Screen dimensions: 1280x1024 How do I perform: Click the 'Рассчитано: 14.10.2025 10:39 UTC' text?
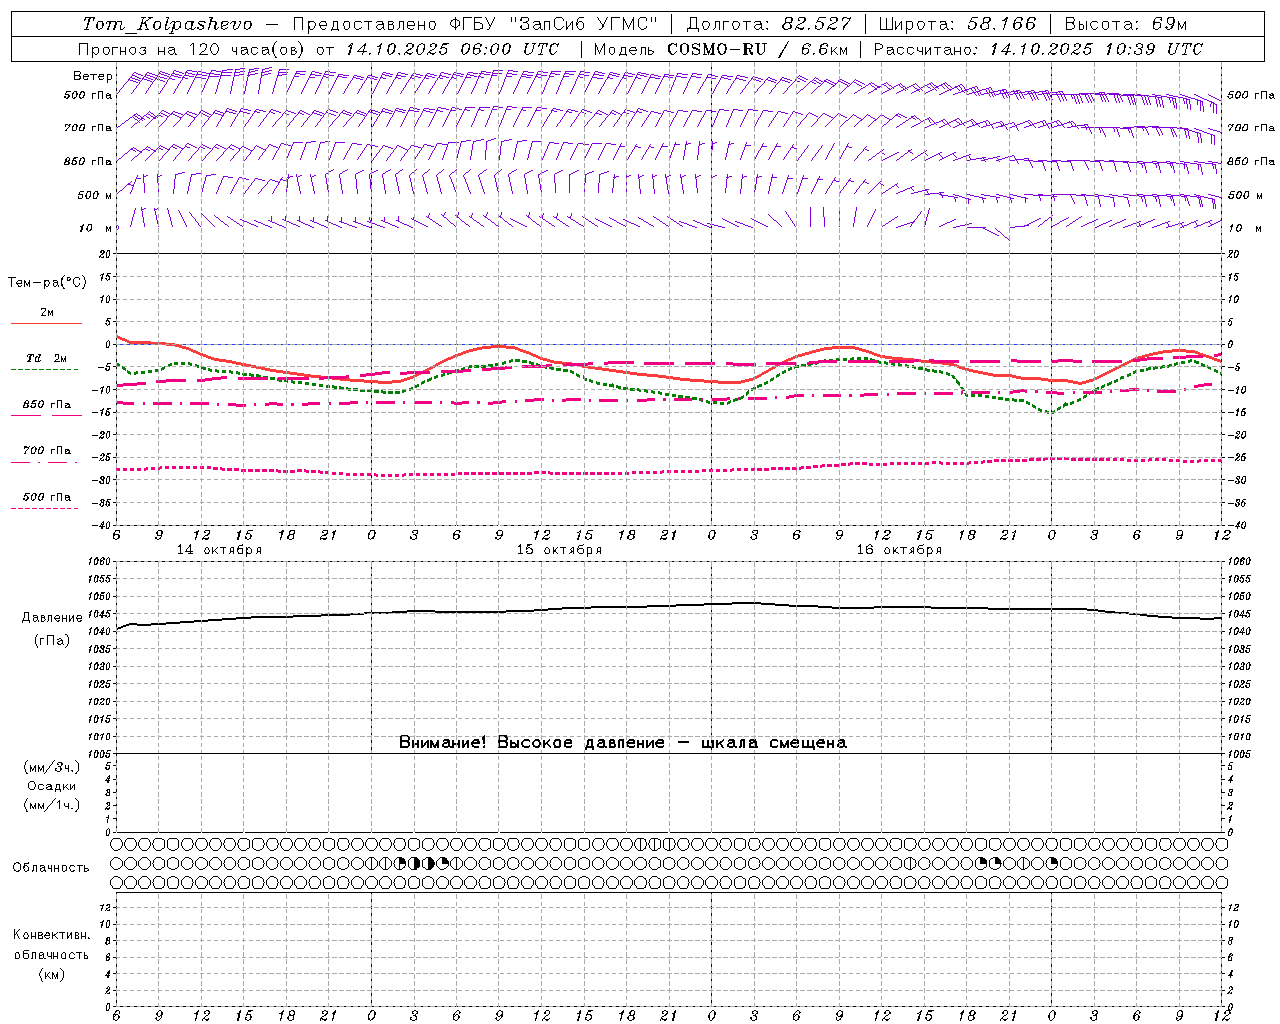coord(1038,49)
